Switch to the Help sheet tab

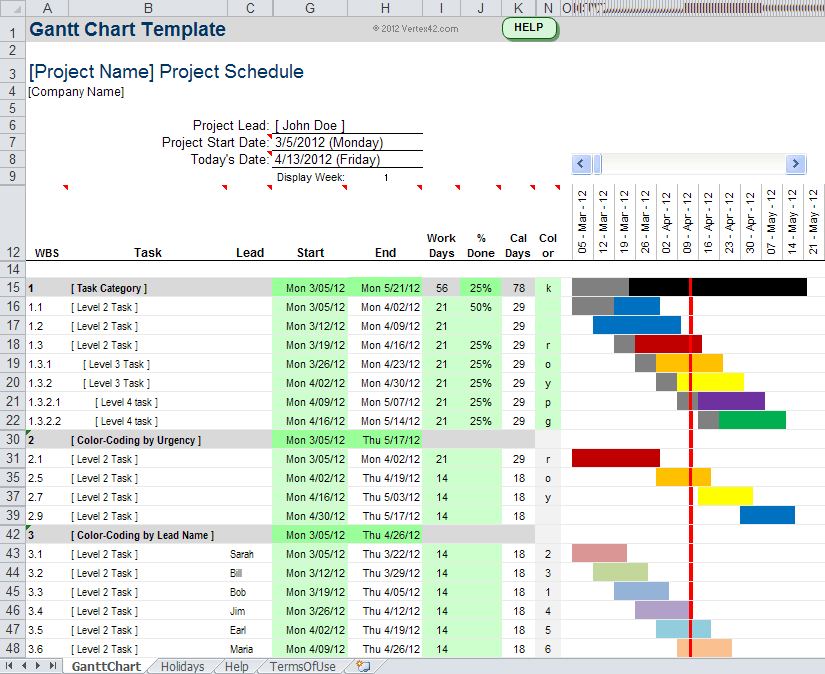click(236, 666)
